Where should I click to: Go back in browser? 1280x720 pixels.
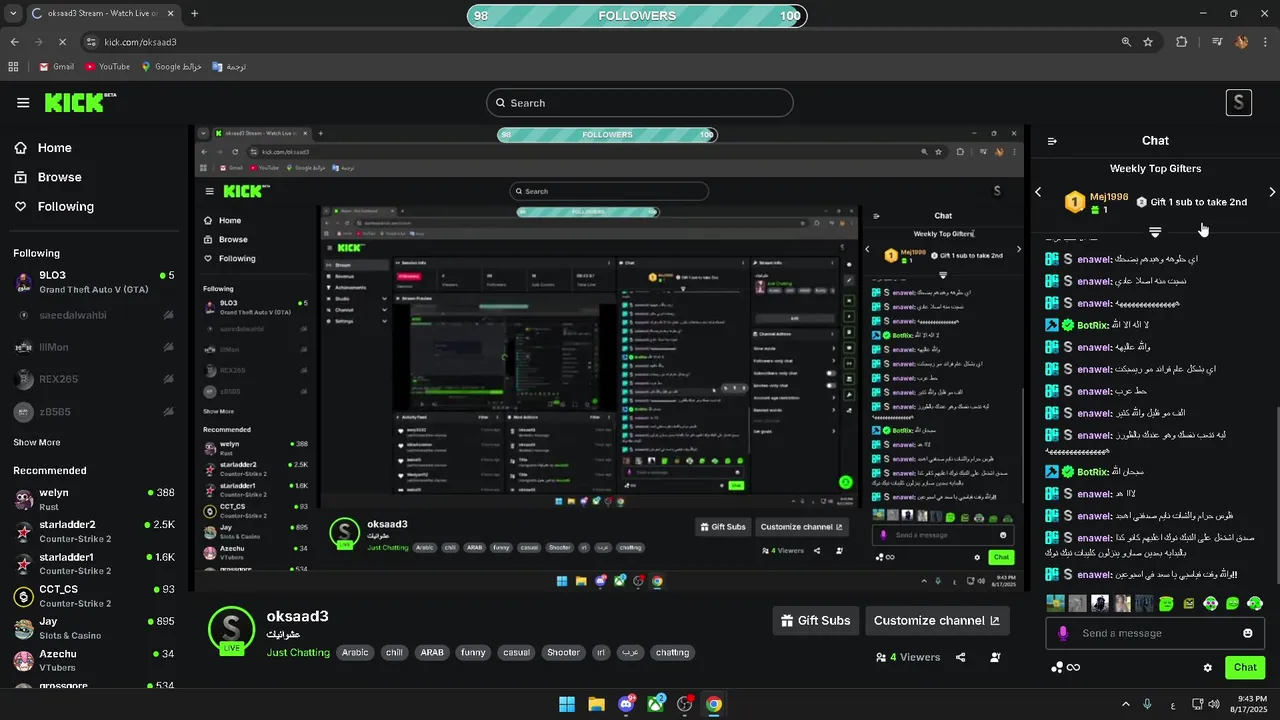click(14, 42)
